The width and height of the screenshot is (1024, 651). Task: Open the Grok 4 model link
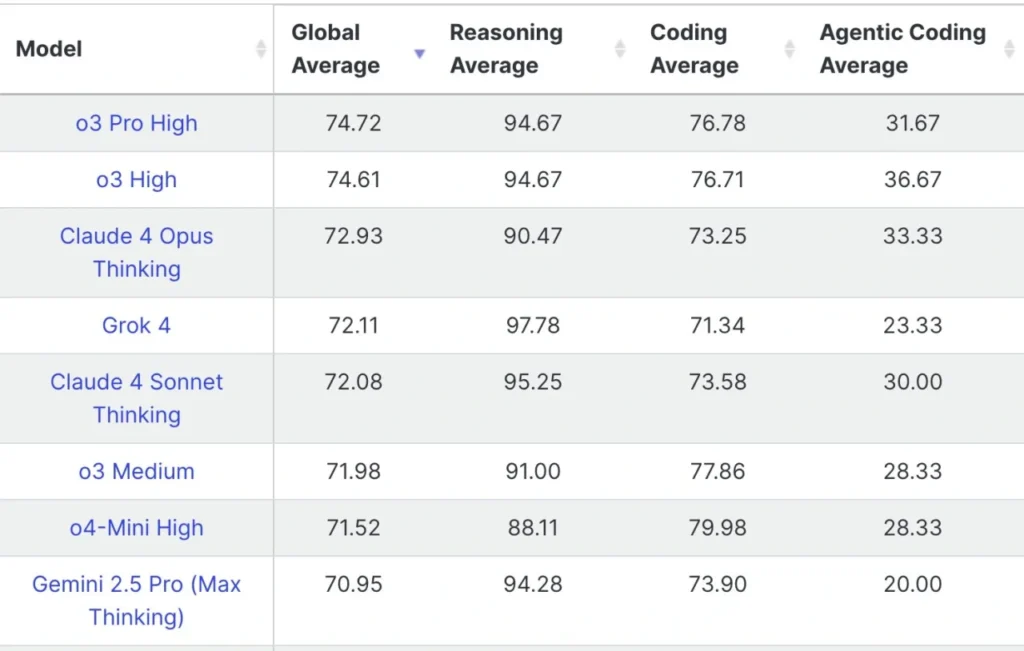(x=136, y=325)
